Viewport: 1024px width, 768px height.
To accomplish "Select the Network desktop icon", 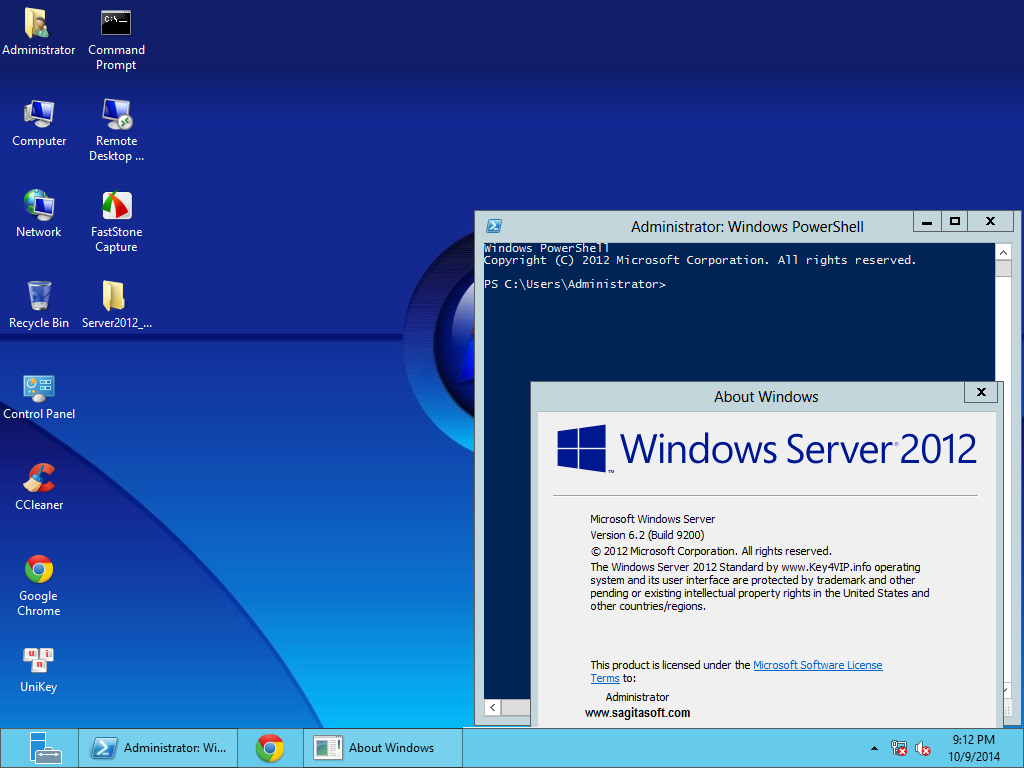I will 39,214.
